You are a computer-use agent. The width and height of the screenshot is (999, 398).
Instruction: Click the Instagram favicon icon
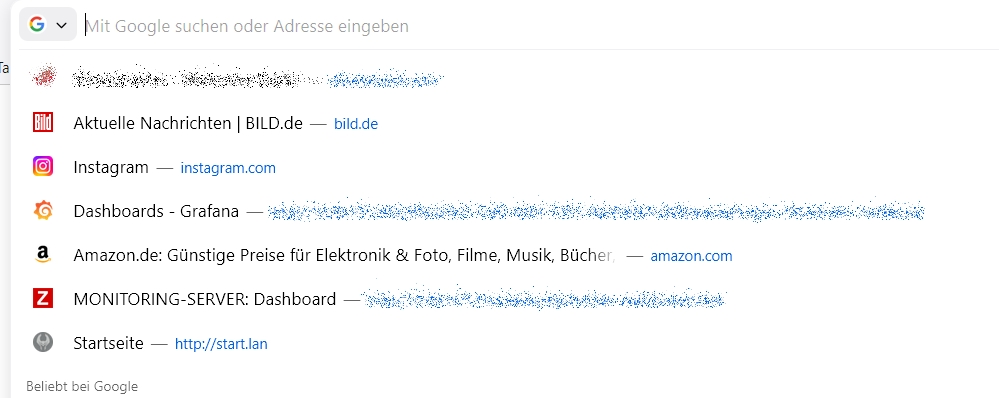43,166
